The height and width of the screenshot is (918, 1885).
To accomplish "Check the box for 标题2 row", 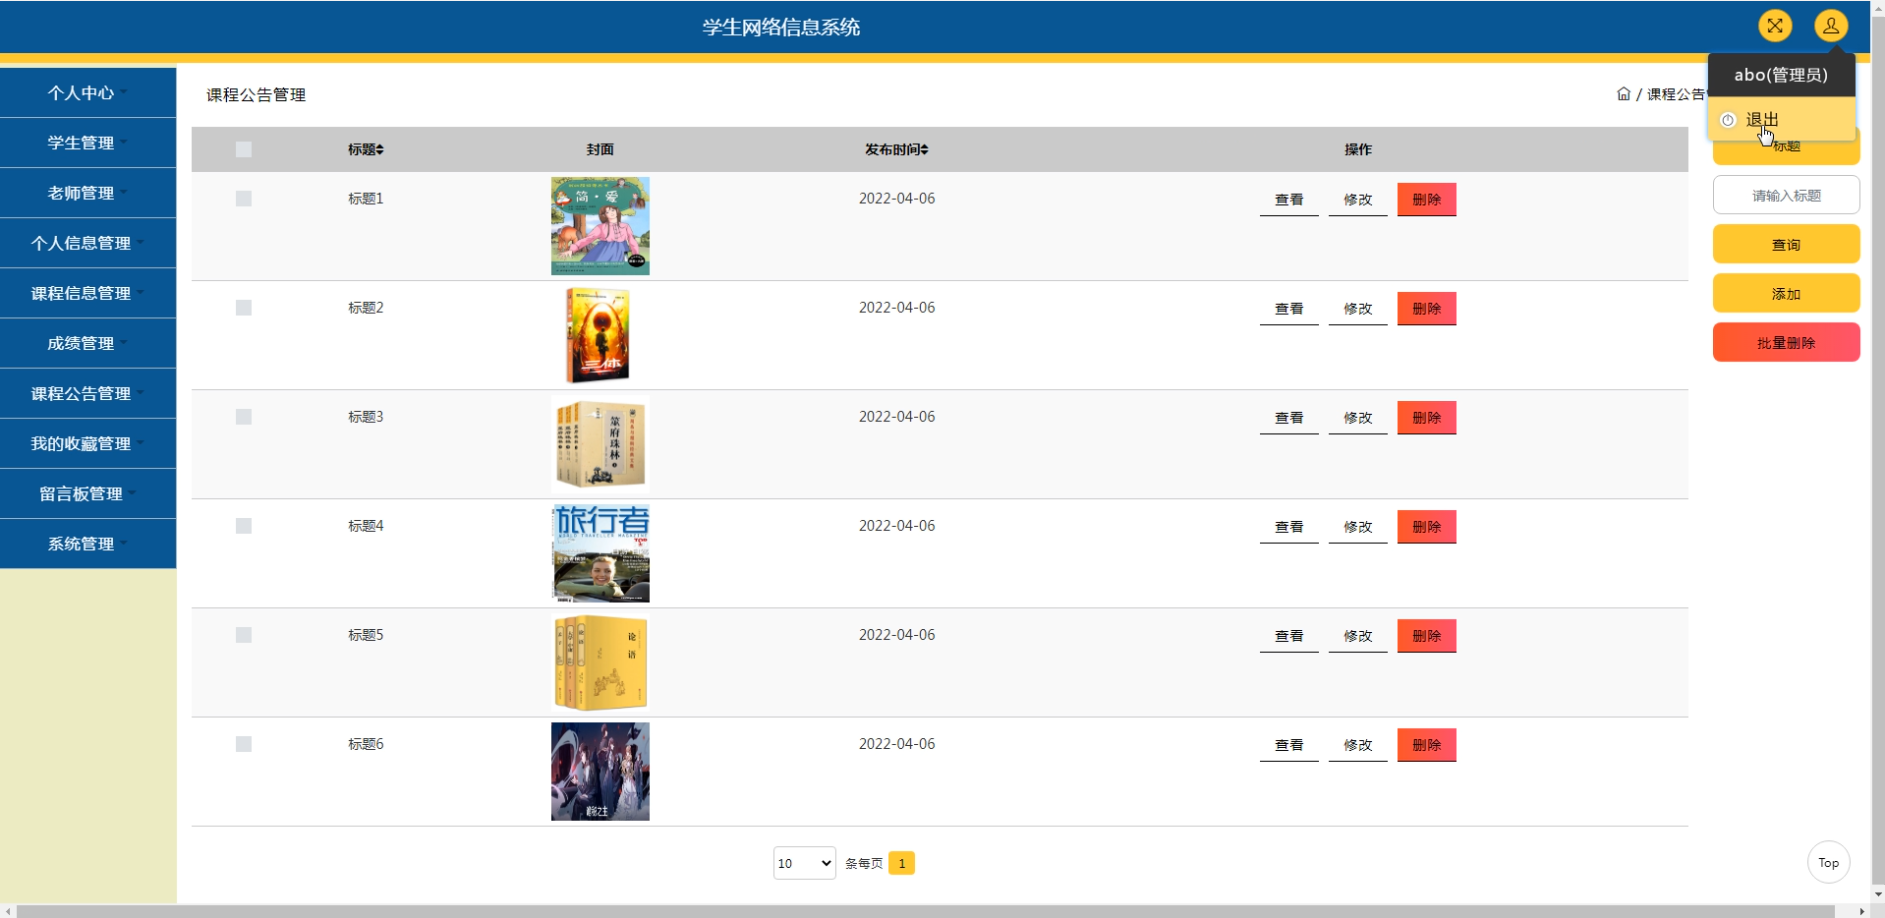I will 243,307.
